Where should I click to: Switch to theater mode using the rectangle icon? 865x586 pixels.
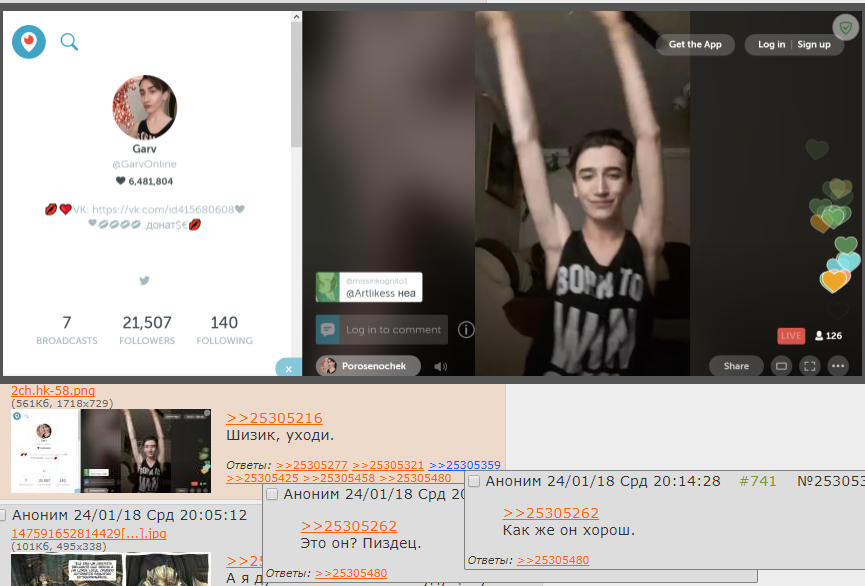coord(782,366)
